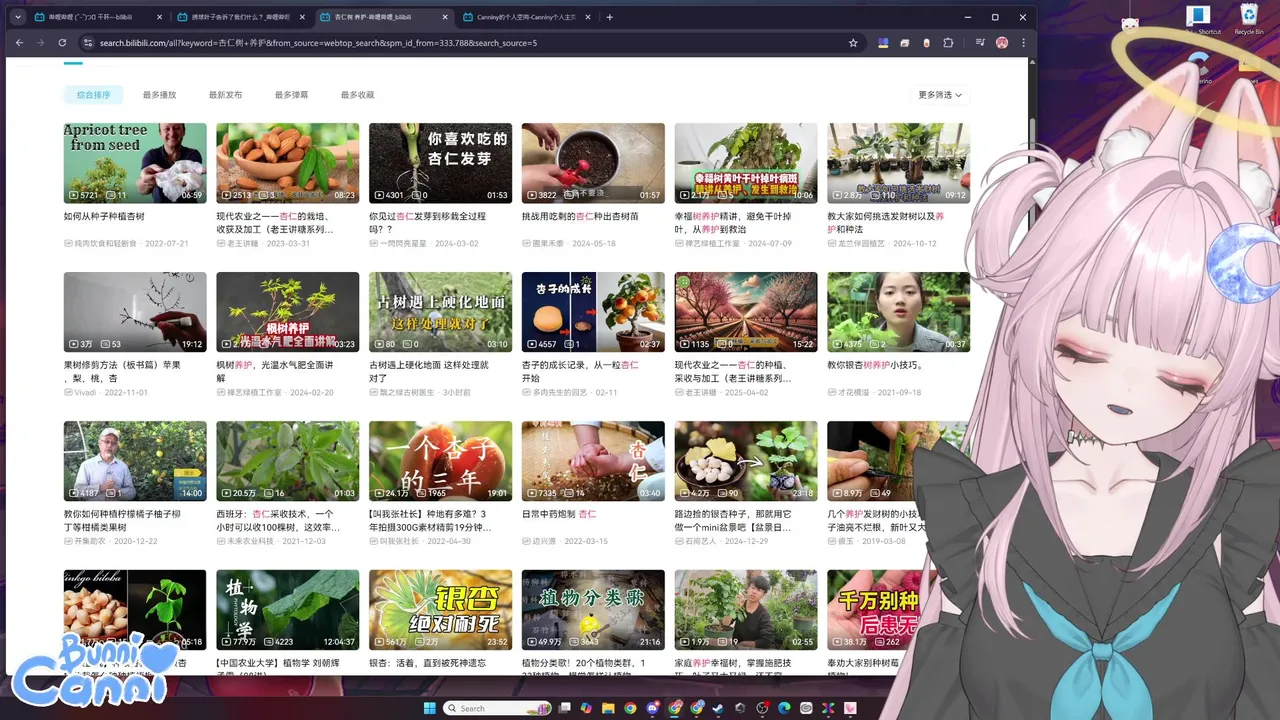Open the 'Apricot tree from seed' video thumbnail
The height and width of the screenshot is (720, 1280).
point(135,163)
